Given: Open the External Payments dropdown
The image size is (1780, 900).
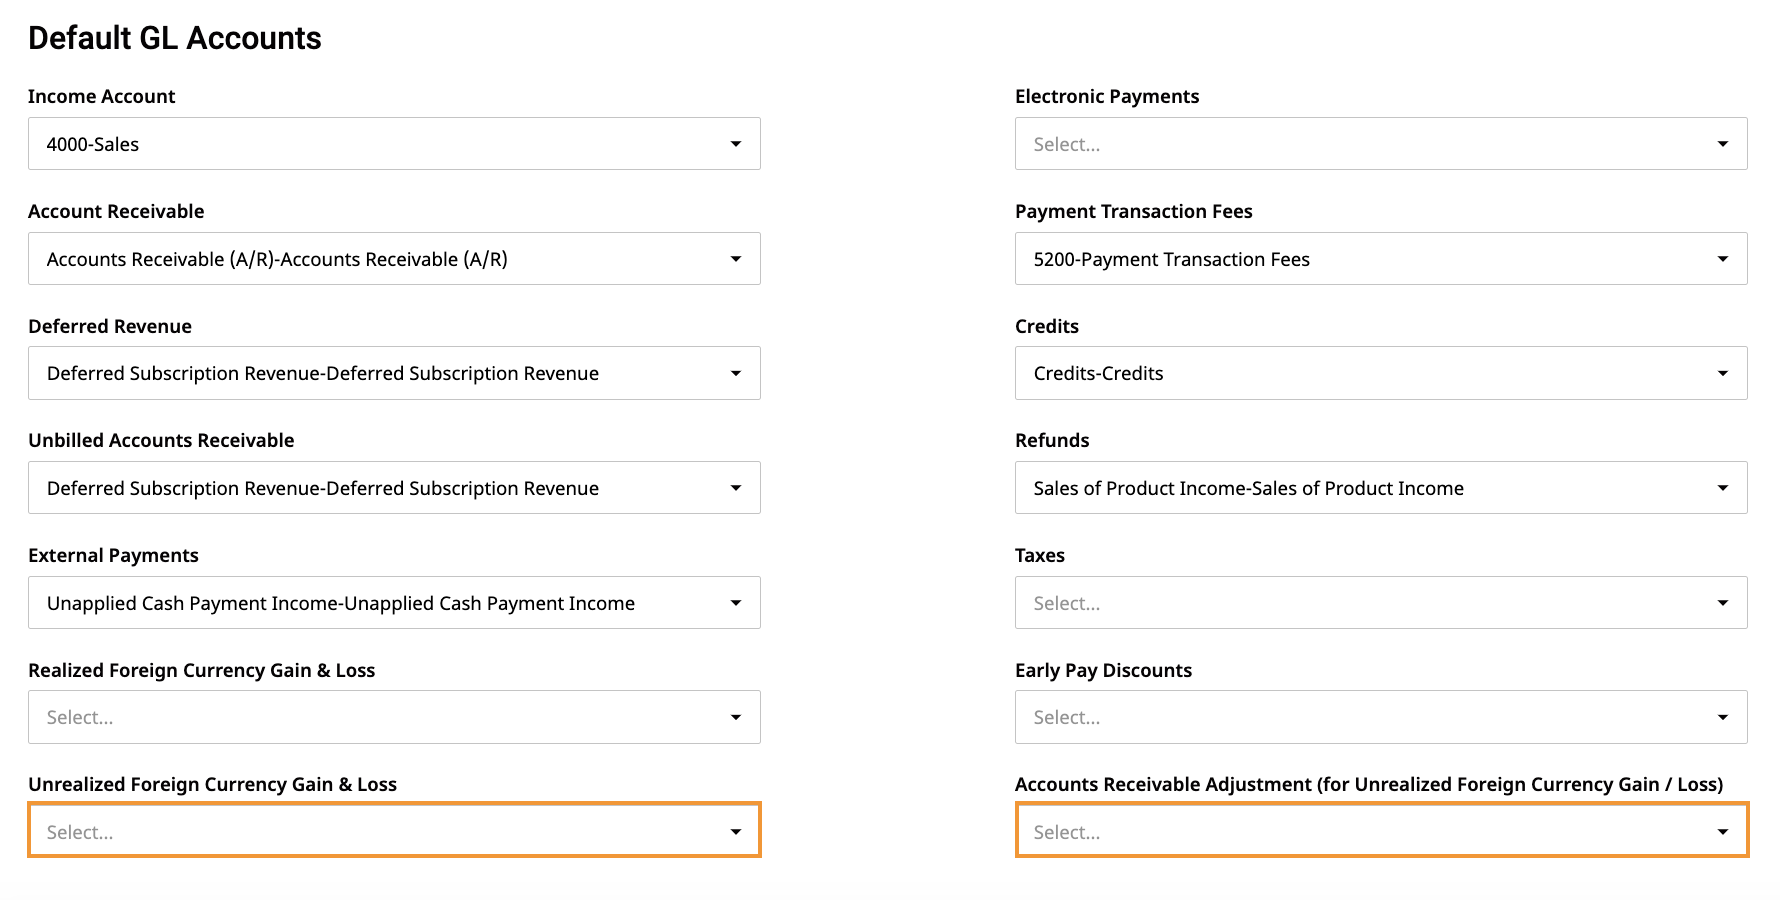Looking at the screenshot, I should (x=394, y=603).
